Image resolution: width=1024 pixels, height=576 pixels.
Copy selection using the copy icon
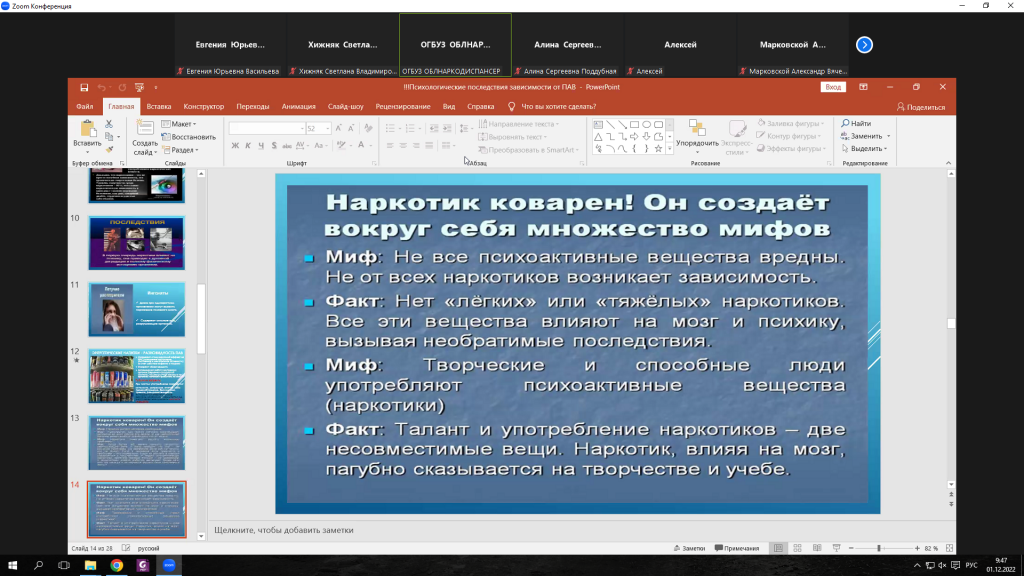pyautogui.click(x=109, y=136)
